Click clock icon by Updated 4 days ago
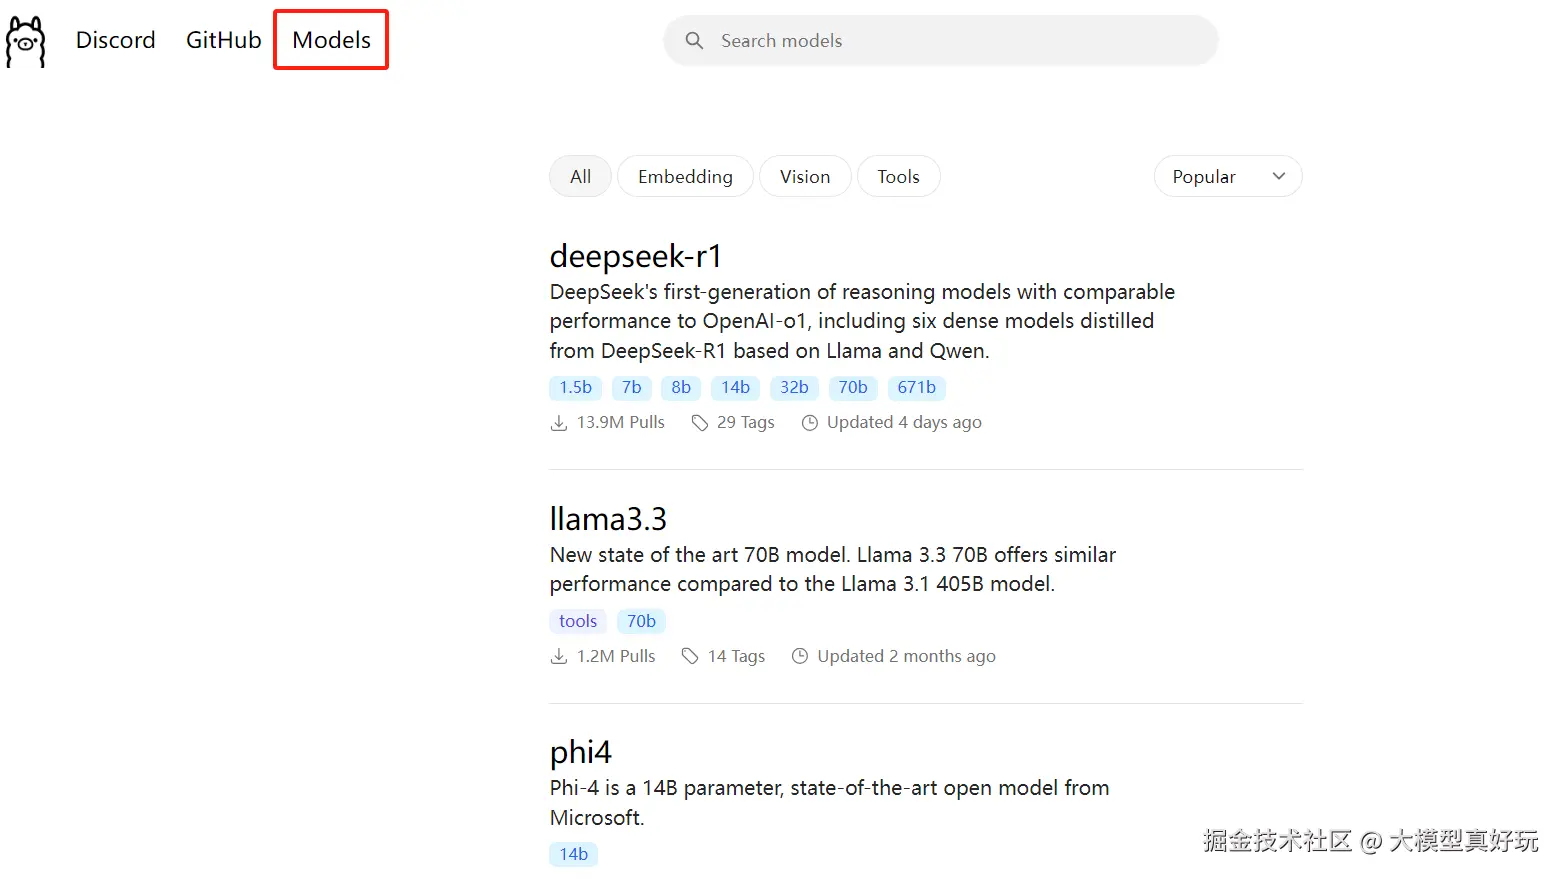This screenshot has height=879, width=1563. 810,423
